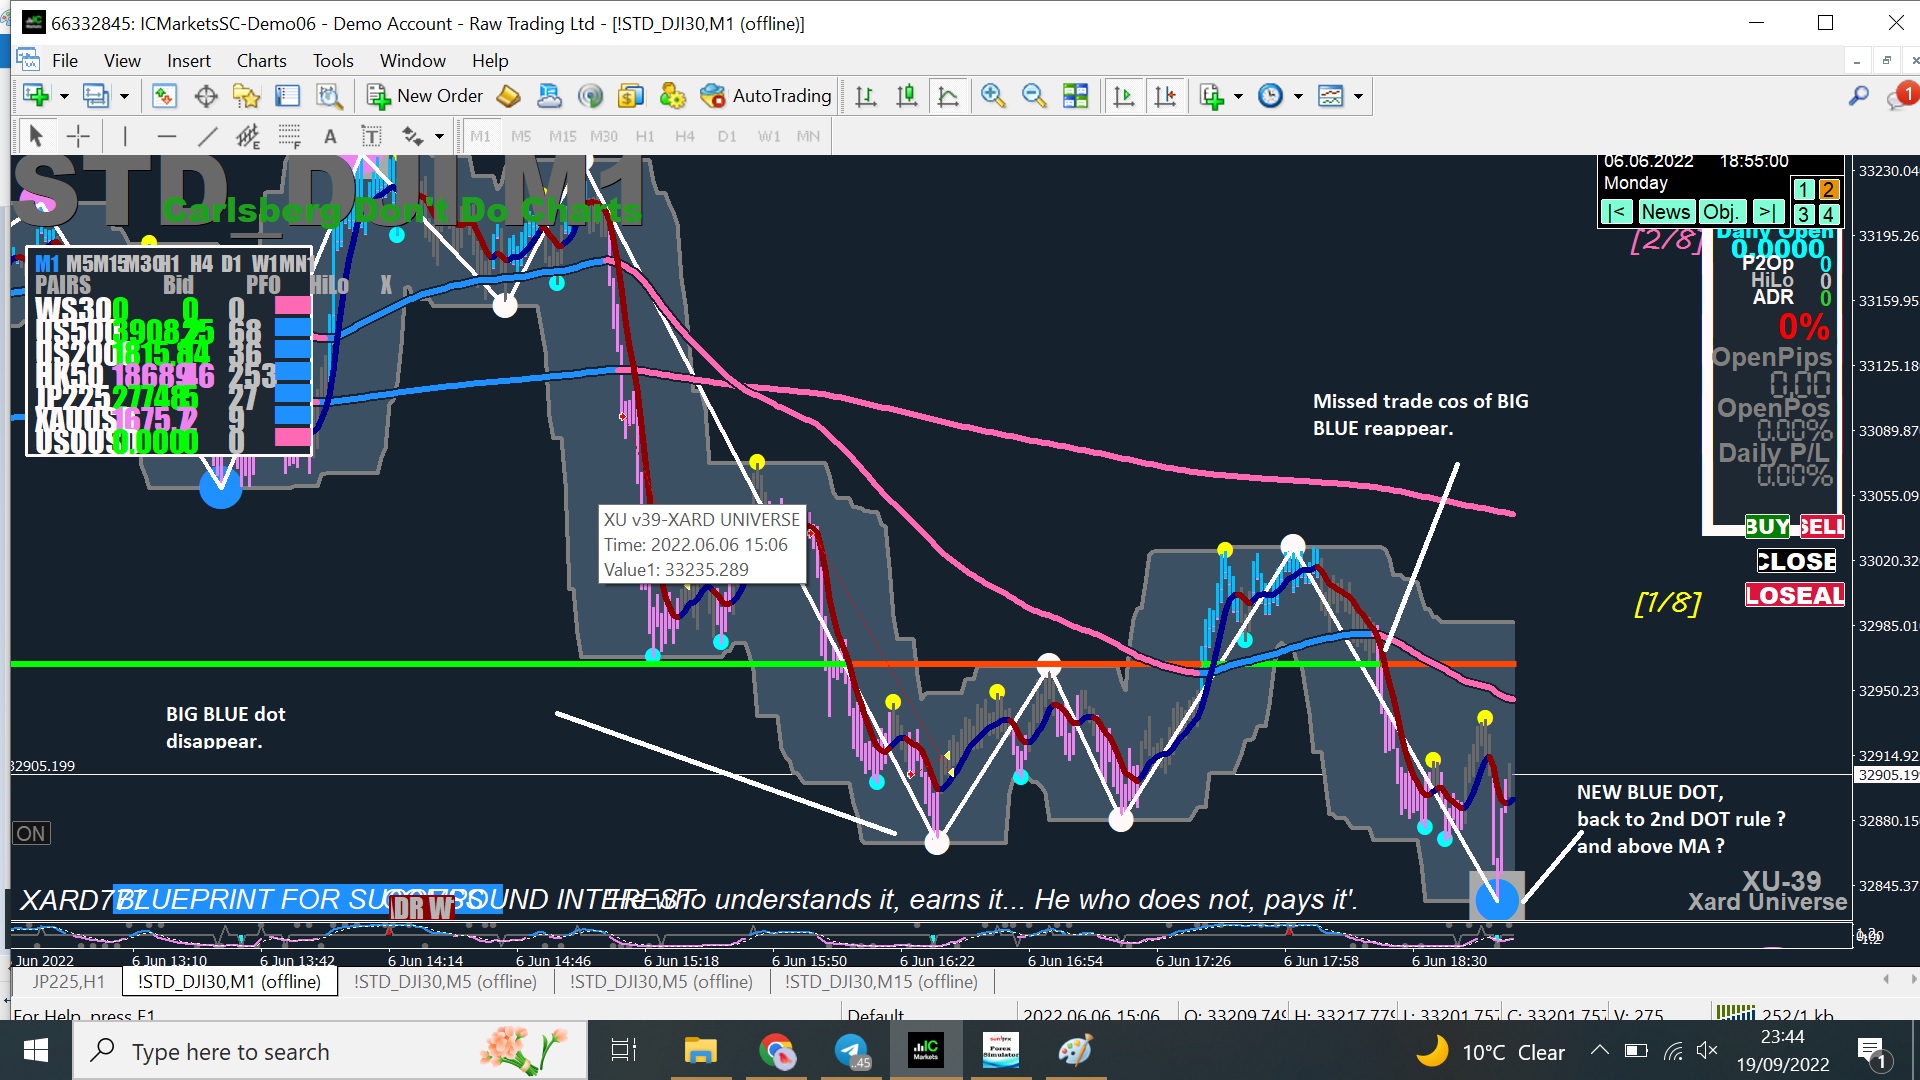Toggle the Chart Shift button
This screenshot has width=1920, height=1080.
click(x=1165, y=96)
